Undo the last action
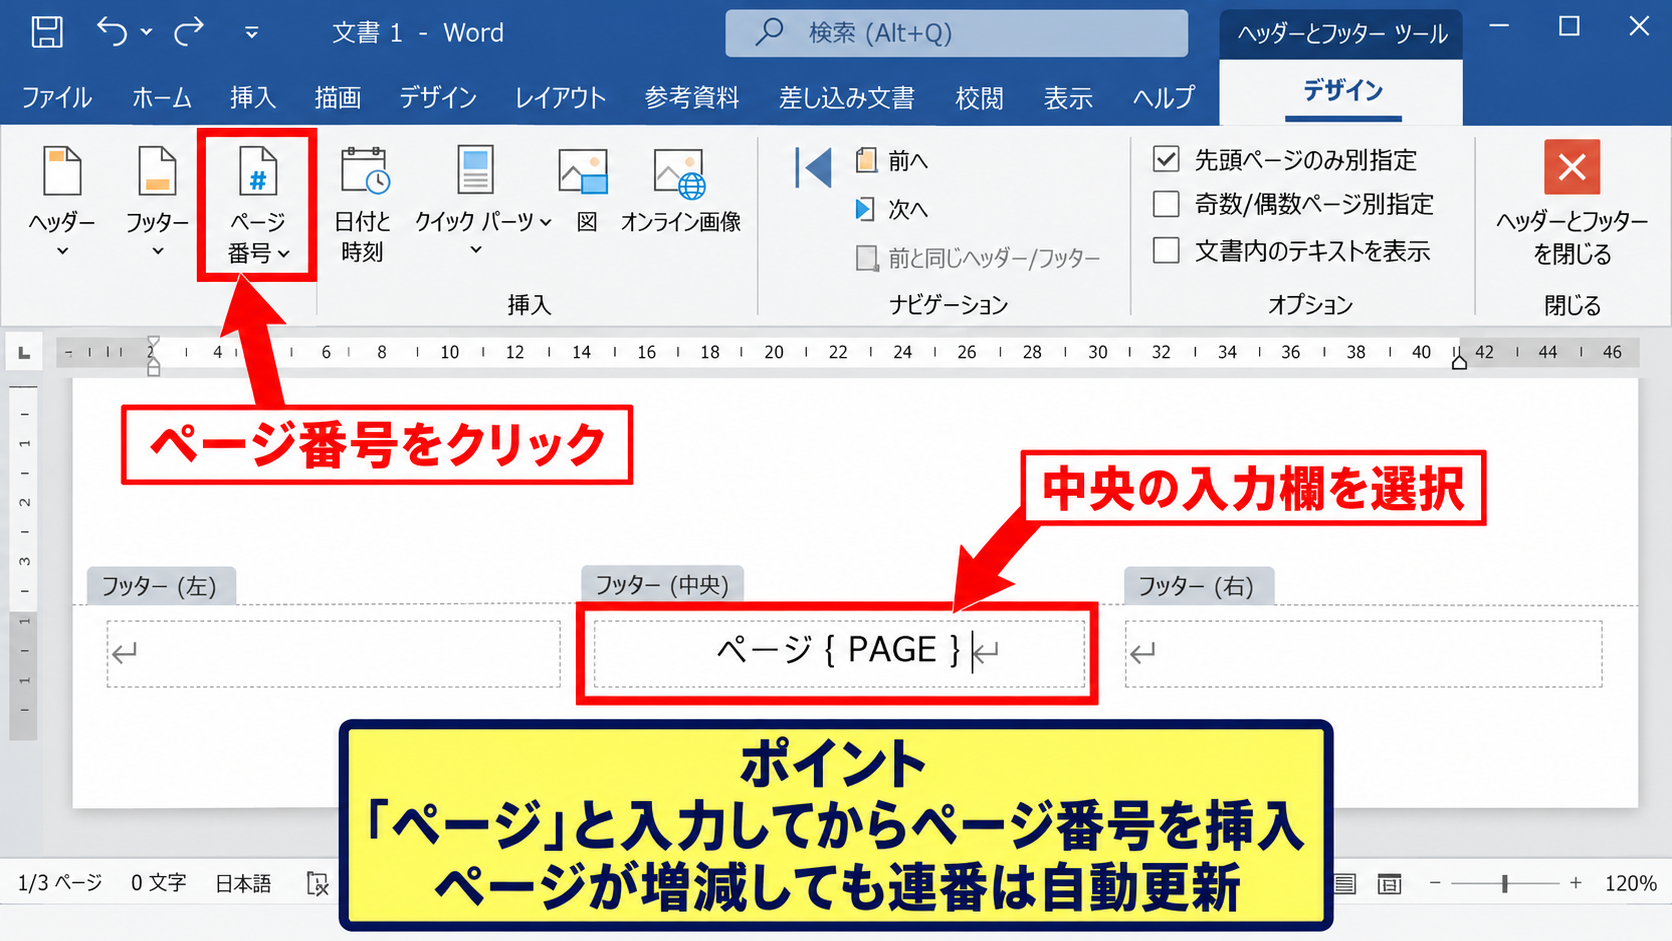 tap(111, 32)
